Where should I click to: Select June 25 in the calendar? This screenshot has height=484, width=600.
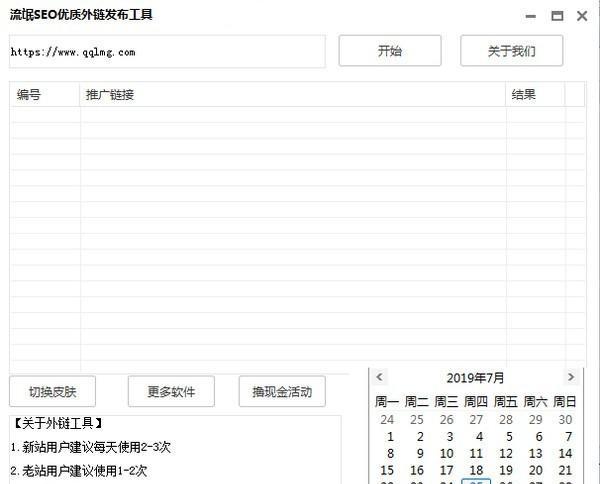[x=417, y=420]
